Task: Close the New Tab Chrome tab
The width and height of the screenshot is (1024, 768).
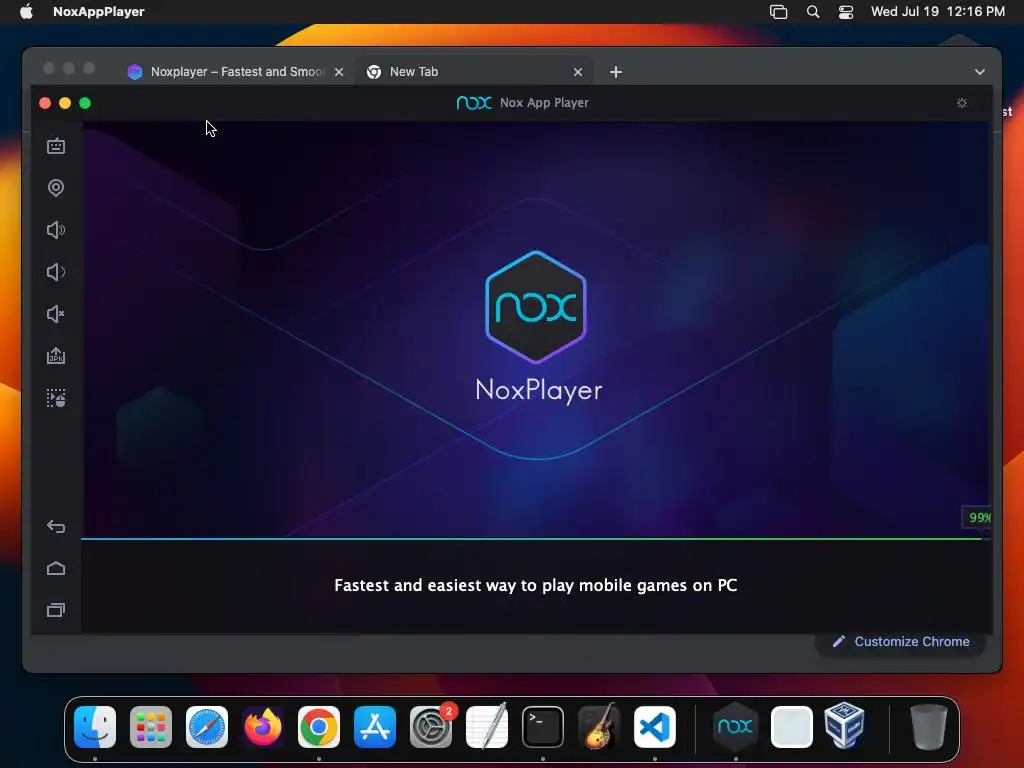Action: coord(578,72)
